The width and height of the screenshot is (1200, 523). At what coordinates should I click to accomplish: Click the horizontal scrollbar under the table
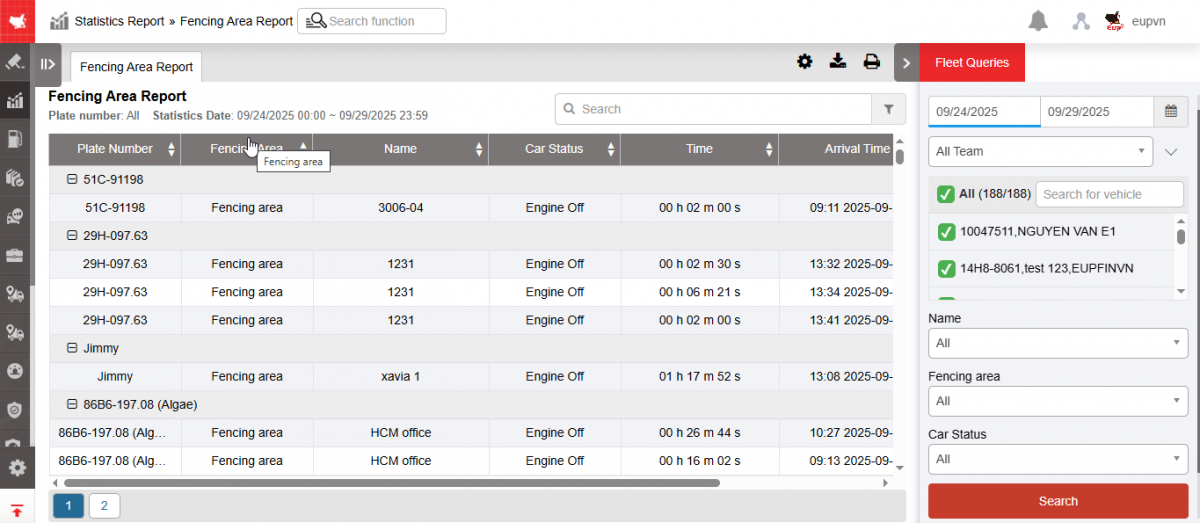pyautogui.click(x=400, y=483)
